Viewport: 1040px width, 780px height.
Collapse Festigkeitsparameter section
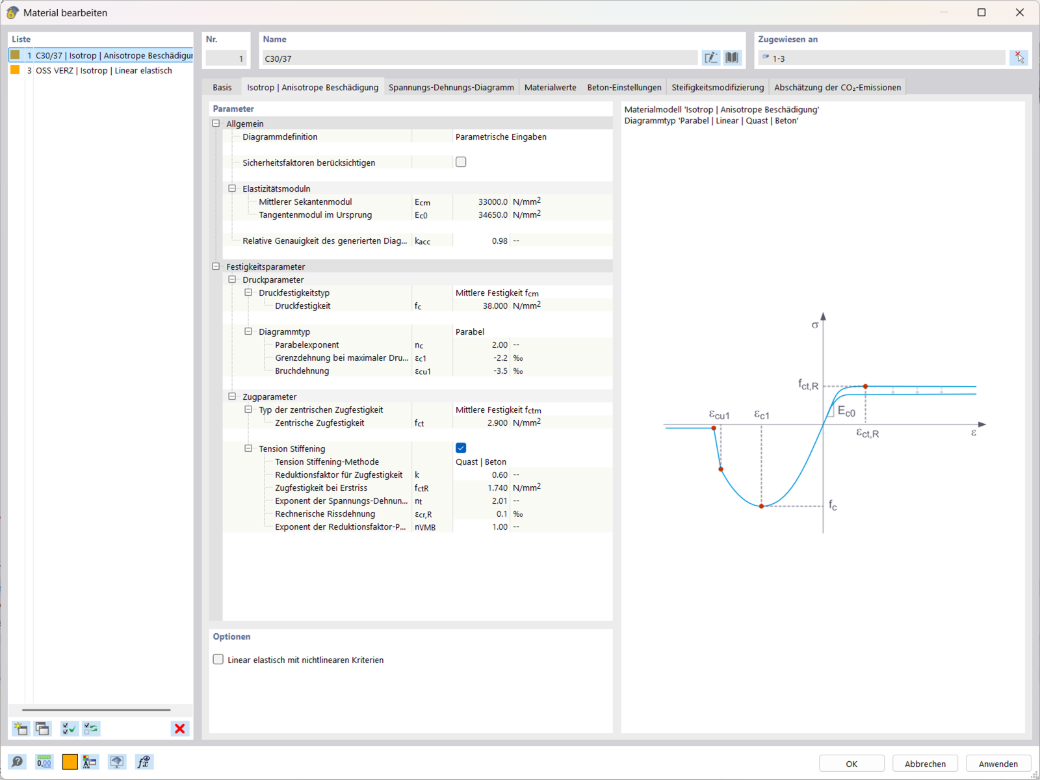216,267
